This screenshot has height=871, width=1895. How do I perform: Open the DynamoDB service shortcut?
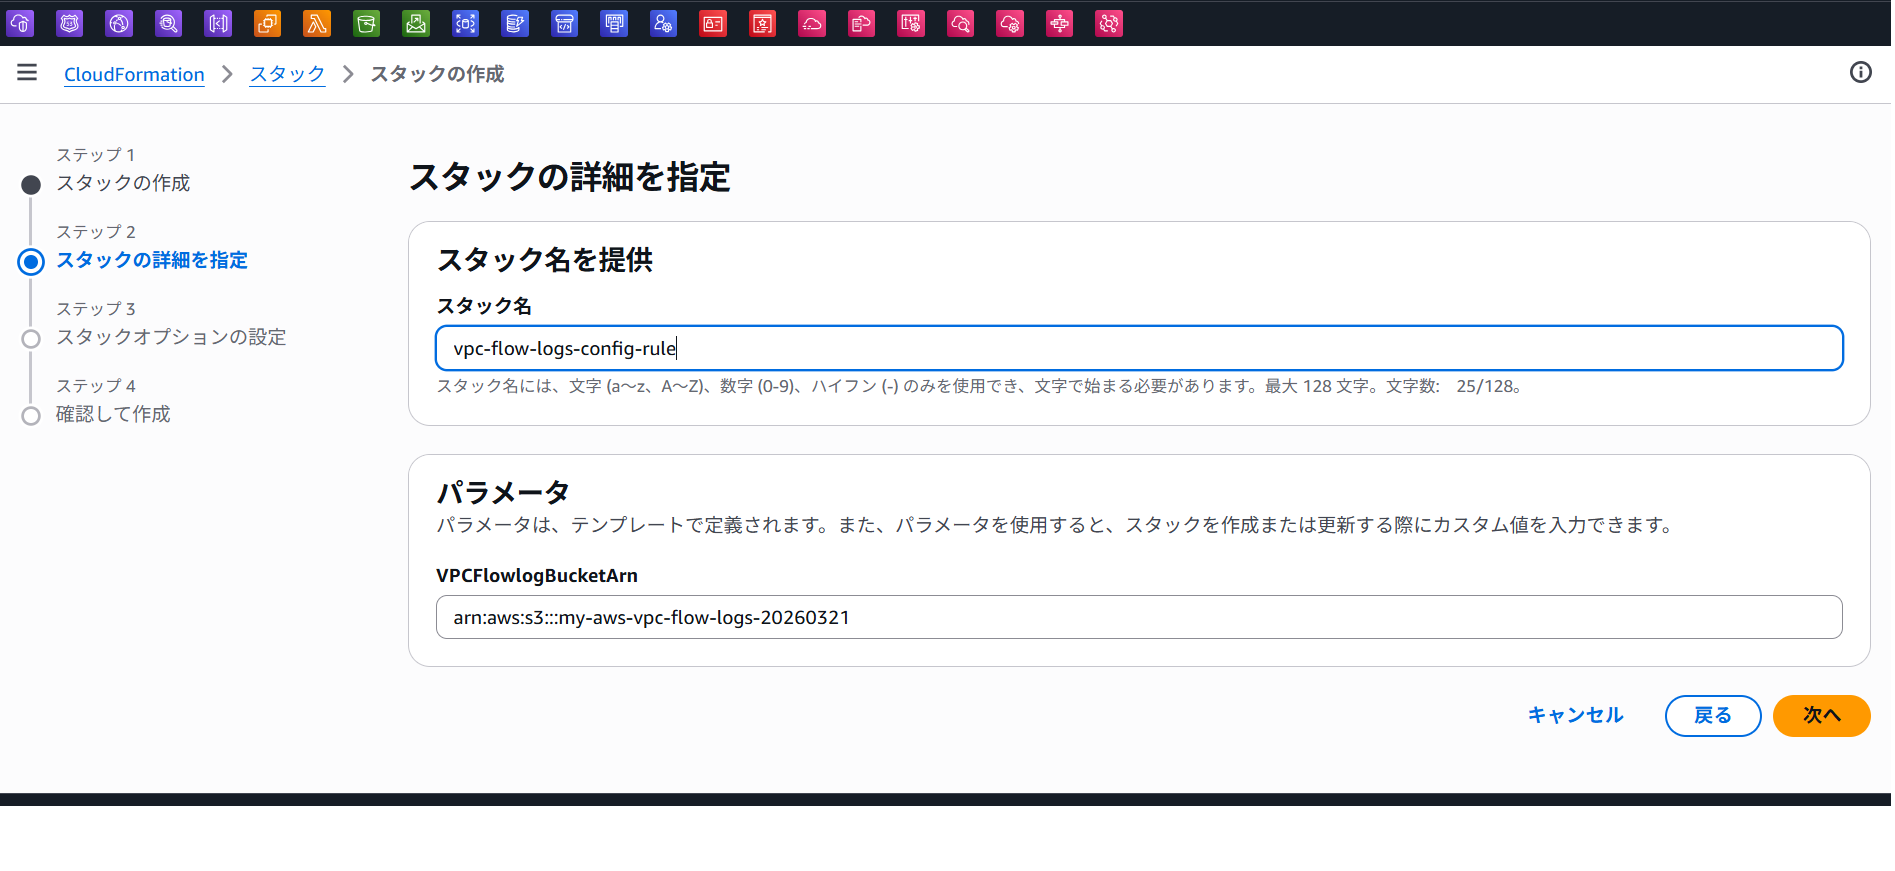pyautogui.click(x=515, y=23)
